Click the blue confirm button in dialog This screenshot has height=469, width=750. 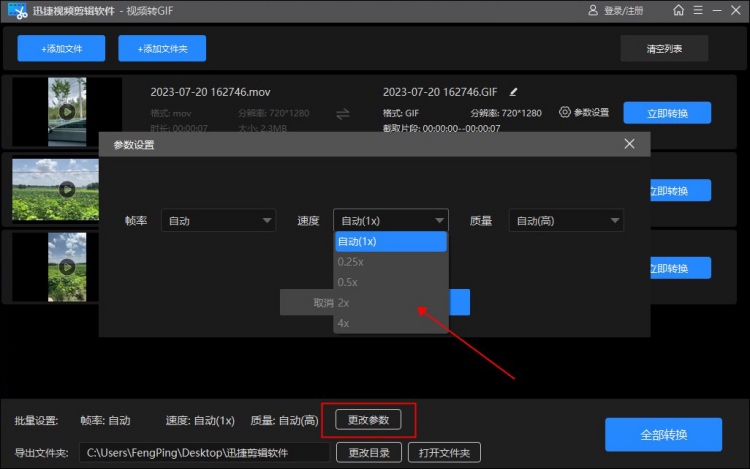click(460, 302)
